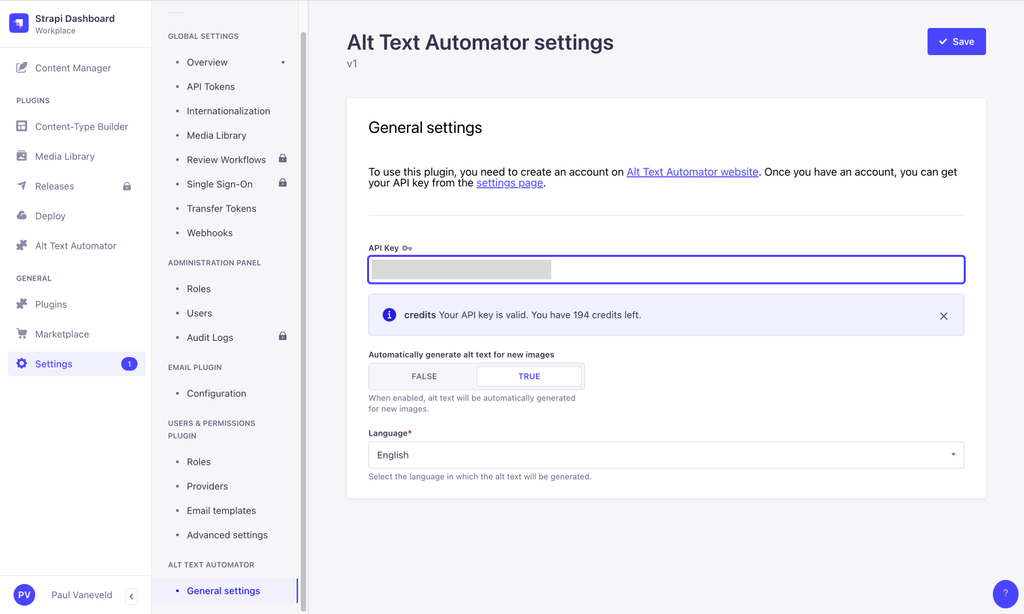1024x614 pixels.
Task: Click the PV user avatar
Action: (x=24, y=595)
